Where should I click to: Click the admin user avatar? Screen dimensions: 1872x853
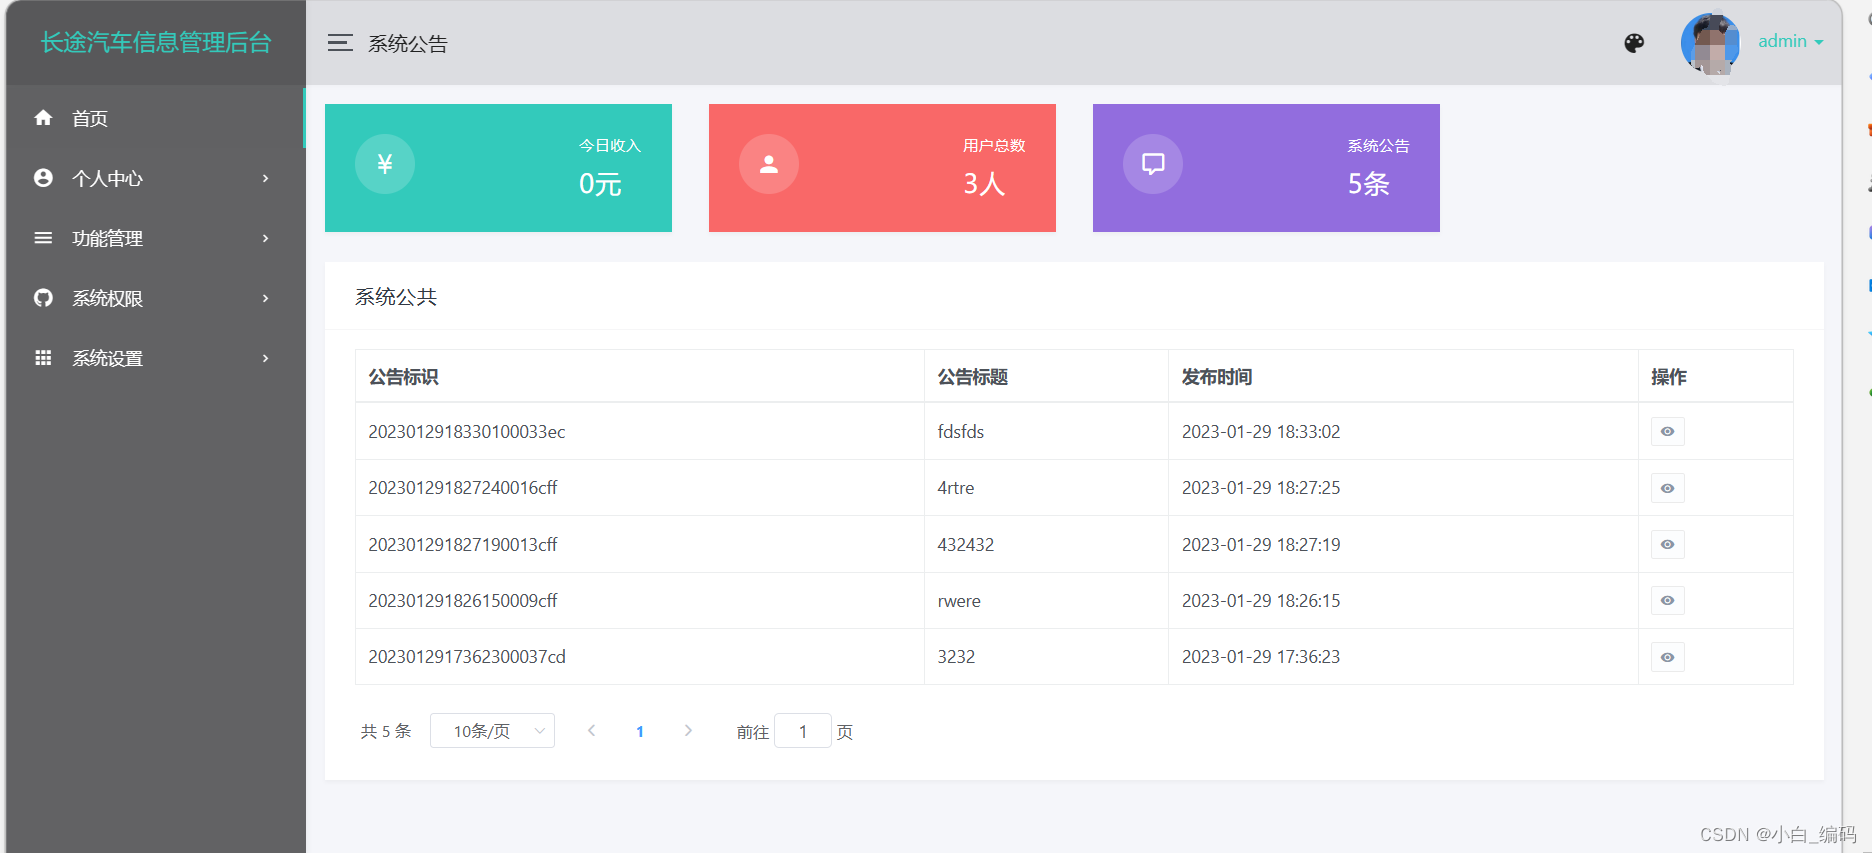click(x=1711, y=43)
